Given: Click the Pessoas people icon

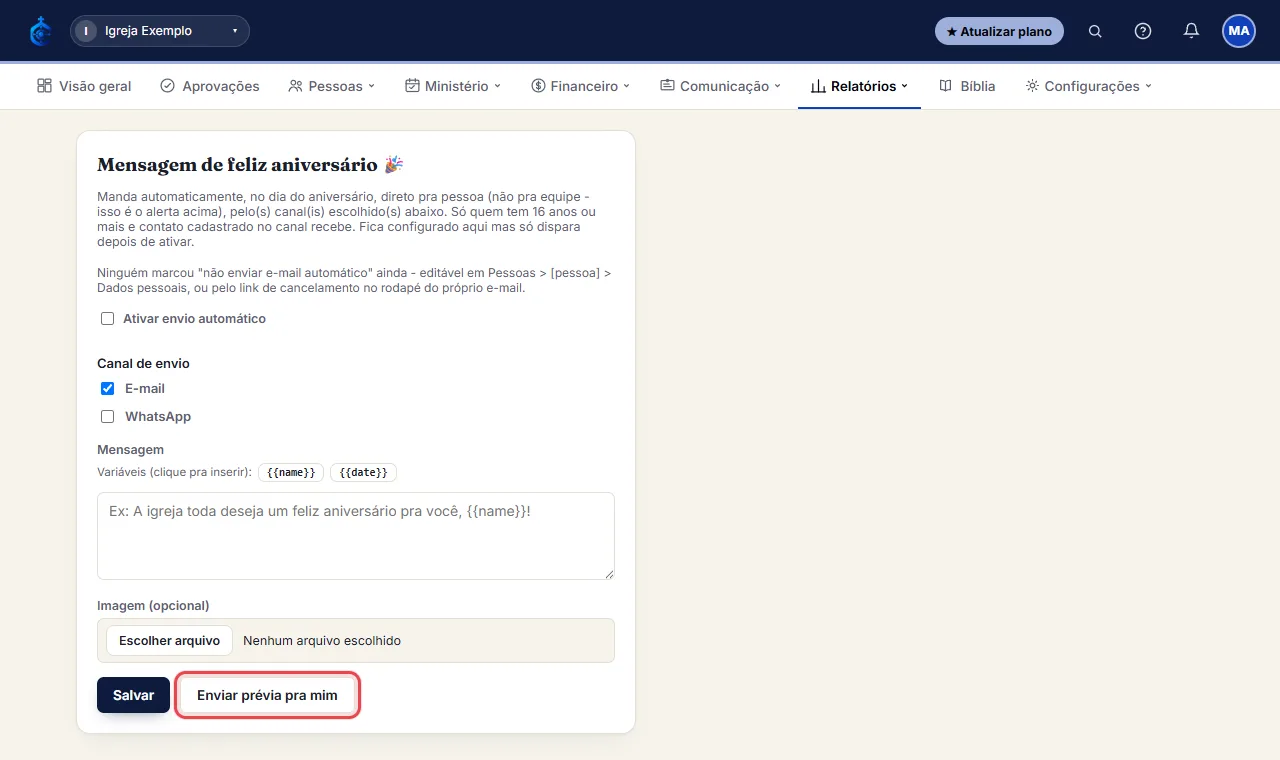Looking at the screenshot, I should (295, 86).
